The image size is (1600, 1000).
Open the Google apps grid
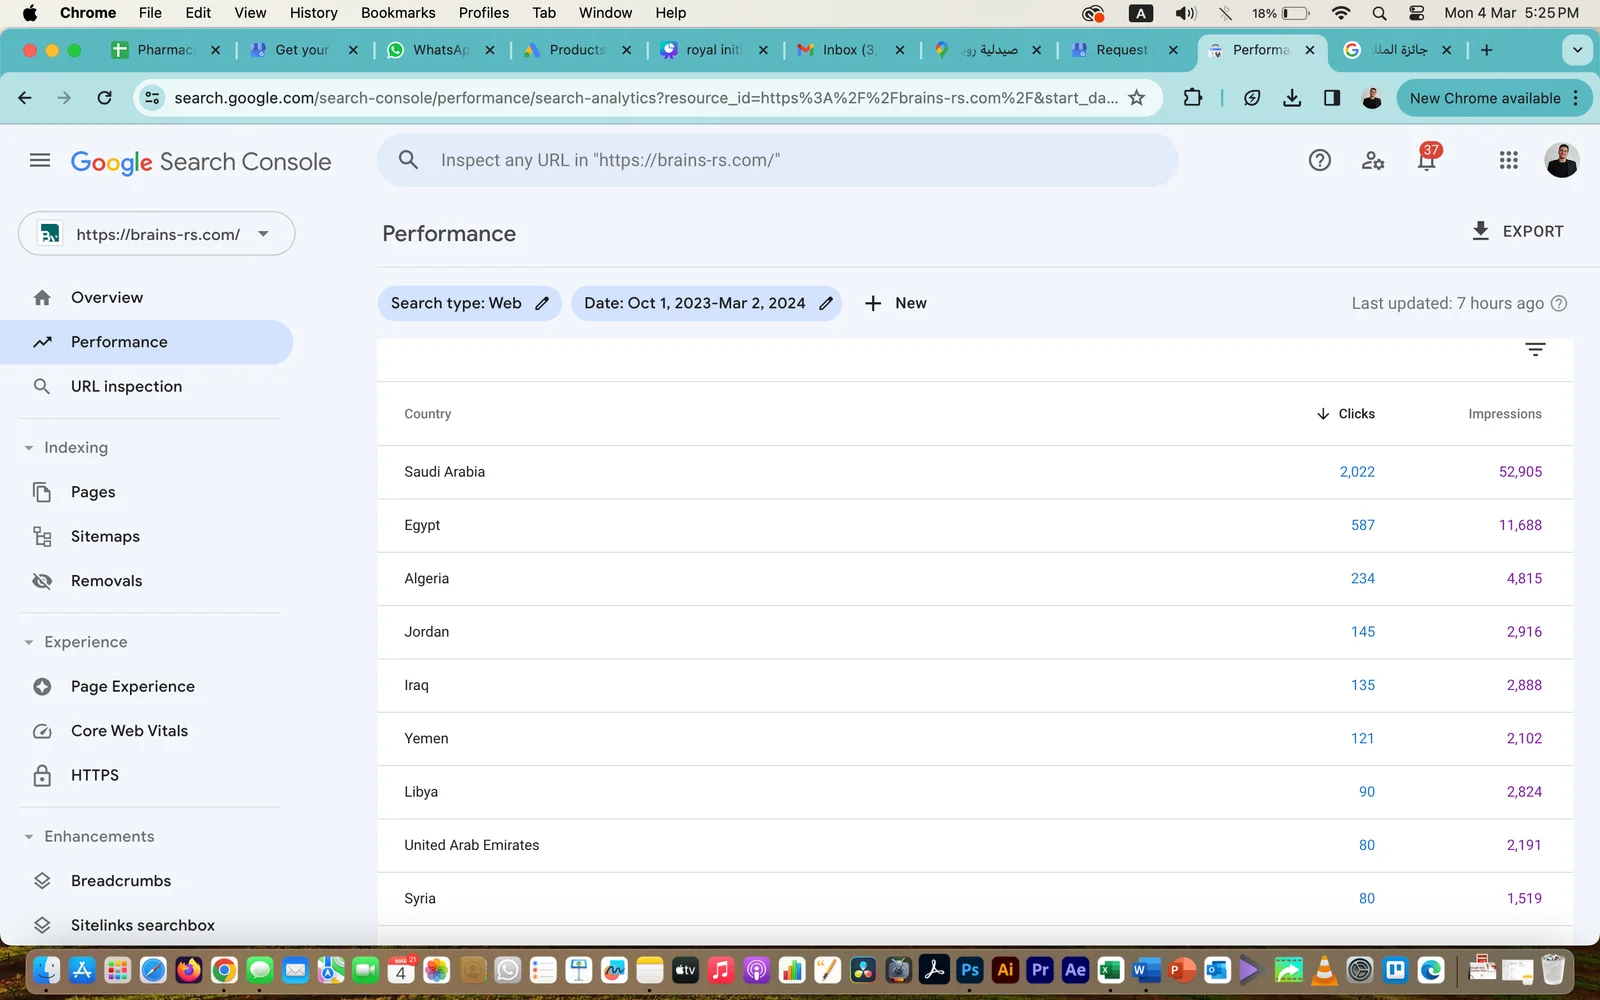(1508, 160)
